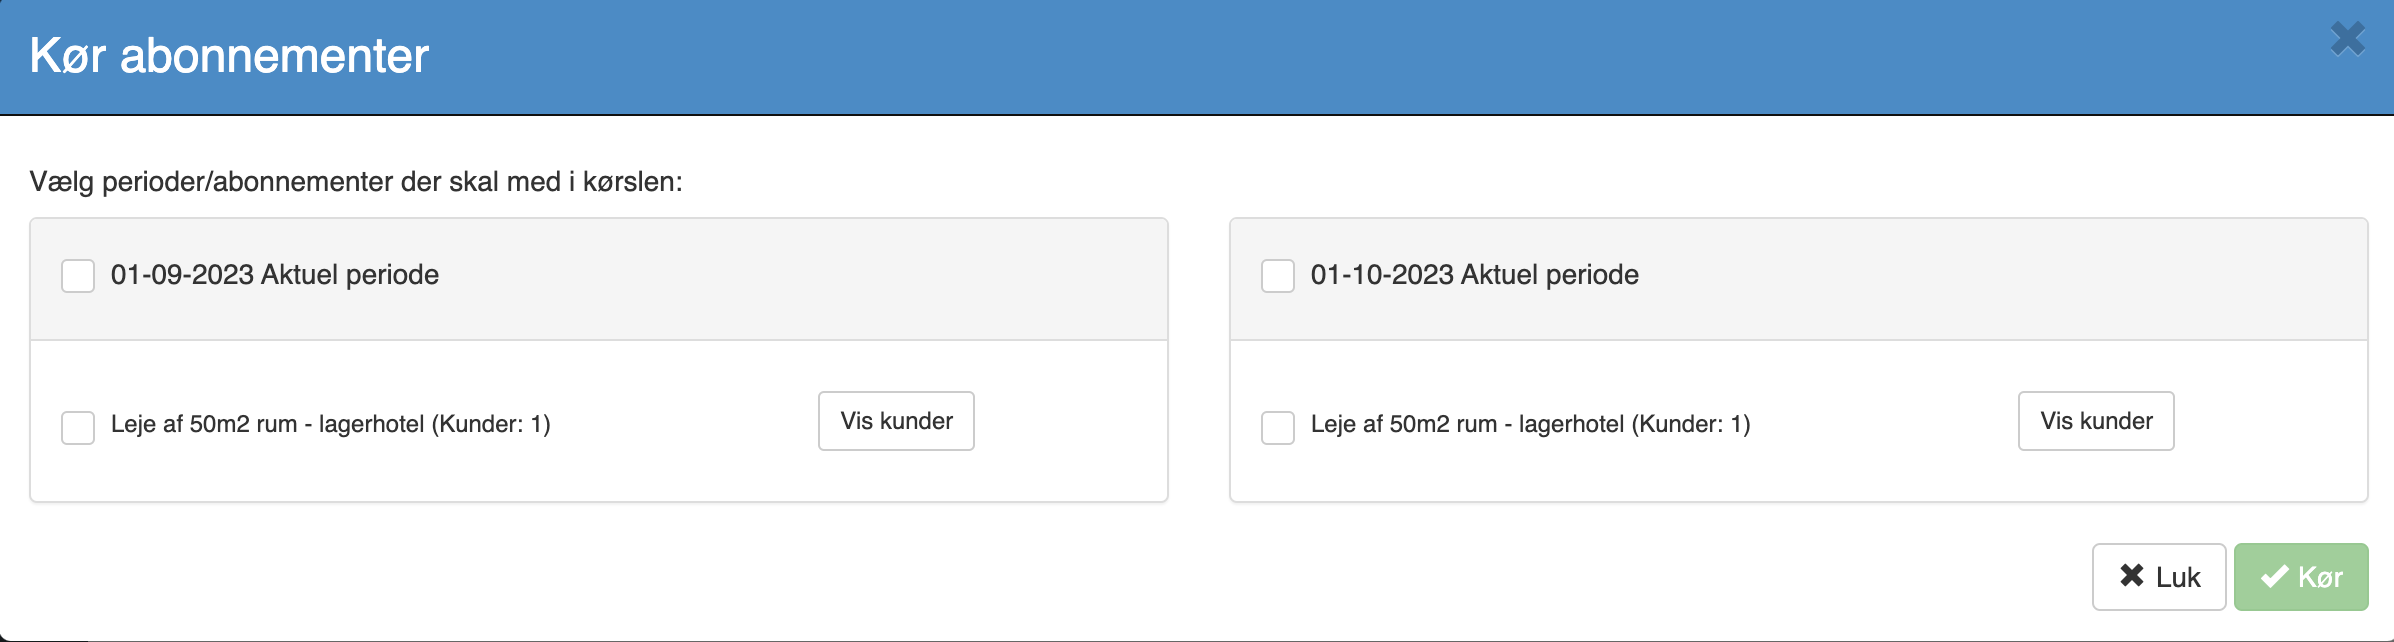Tick the 01-09-2023 Aktuel periode checkbox

pos(78,275)
